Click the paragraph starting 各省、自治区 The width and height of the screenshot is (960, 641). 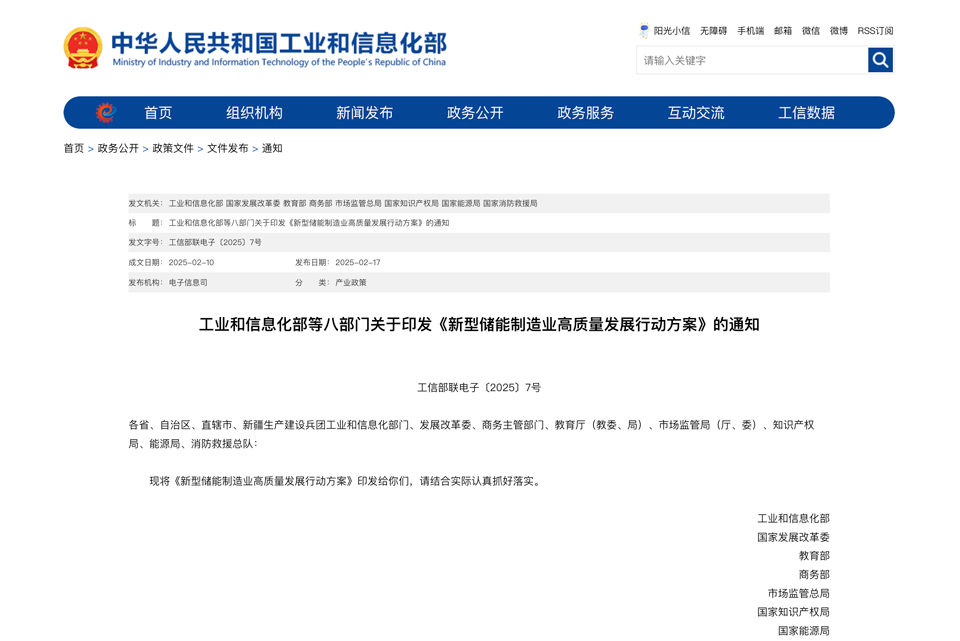pyautogui.click(x=471, y=434)
